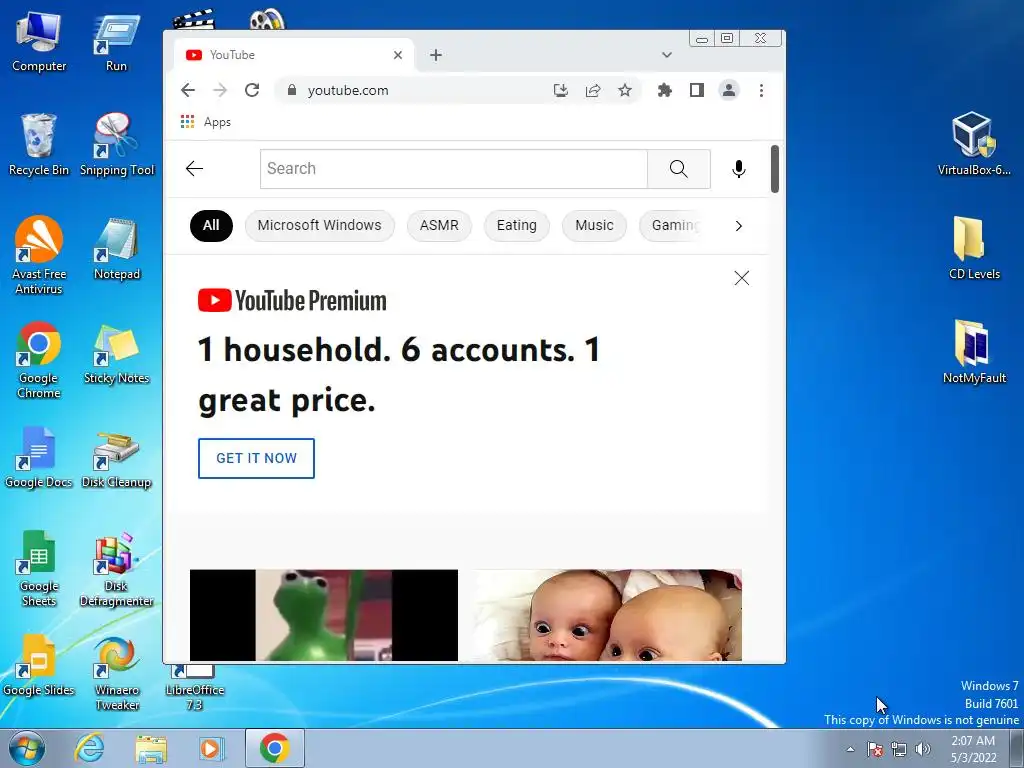Share this page using the share icon

tap(593, 90)
